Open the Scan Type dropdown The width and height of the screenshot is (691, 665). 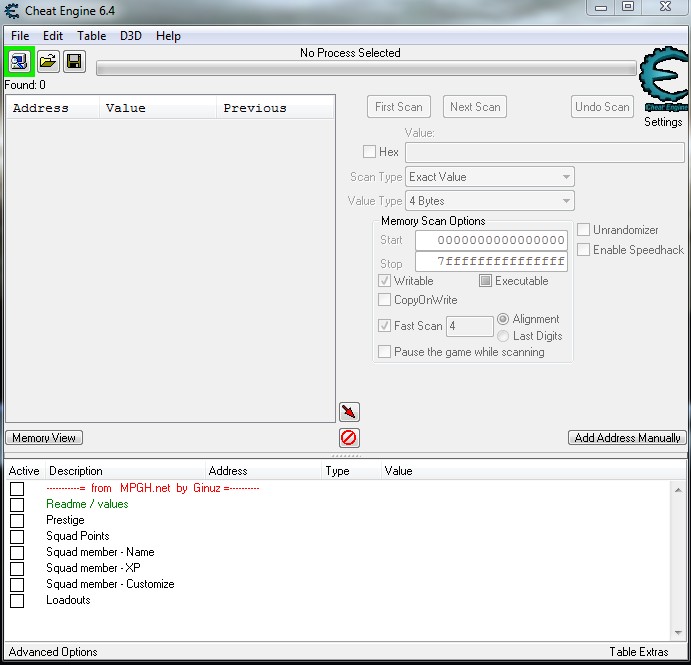click(490, 177)
